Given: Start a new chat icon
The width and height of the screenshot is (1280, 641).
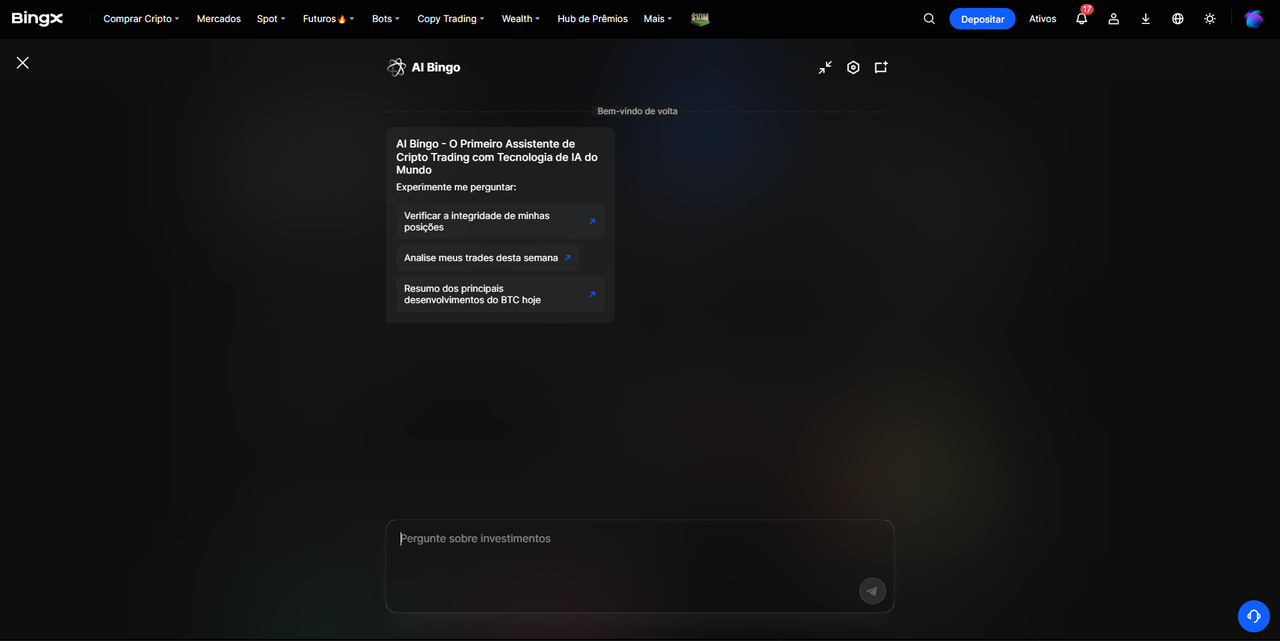Looking at the screenshot, I should tap(881, 67).
